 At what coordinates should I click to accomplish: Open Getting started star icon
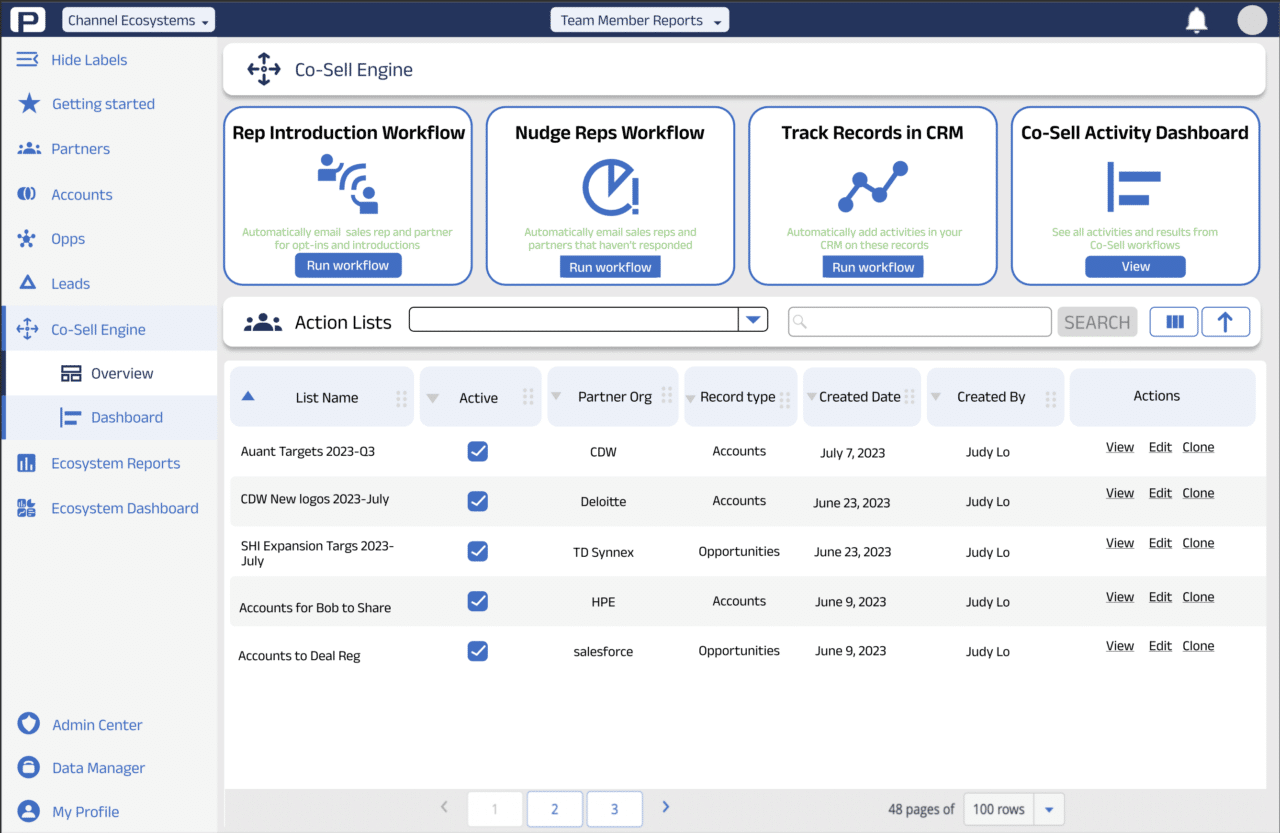coord(29,104)
